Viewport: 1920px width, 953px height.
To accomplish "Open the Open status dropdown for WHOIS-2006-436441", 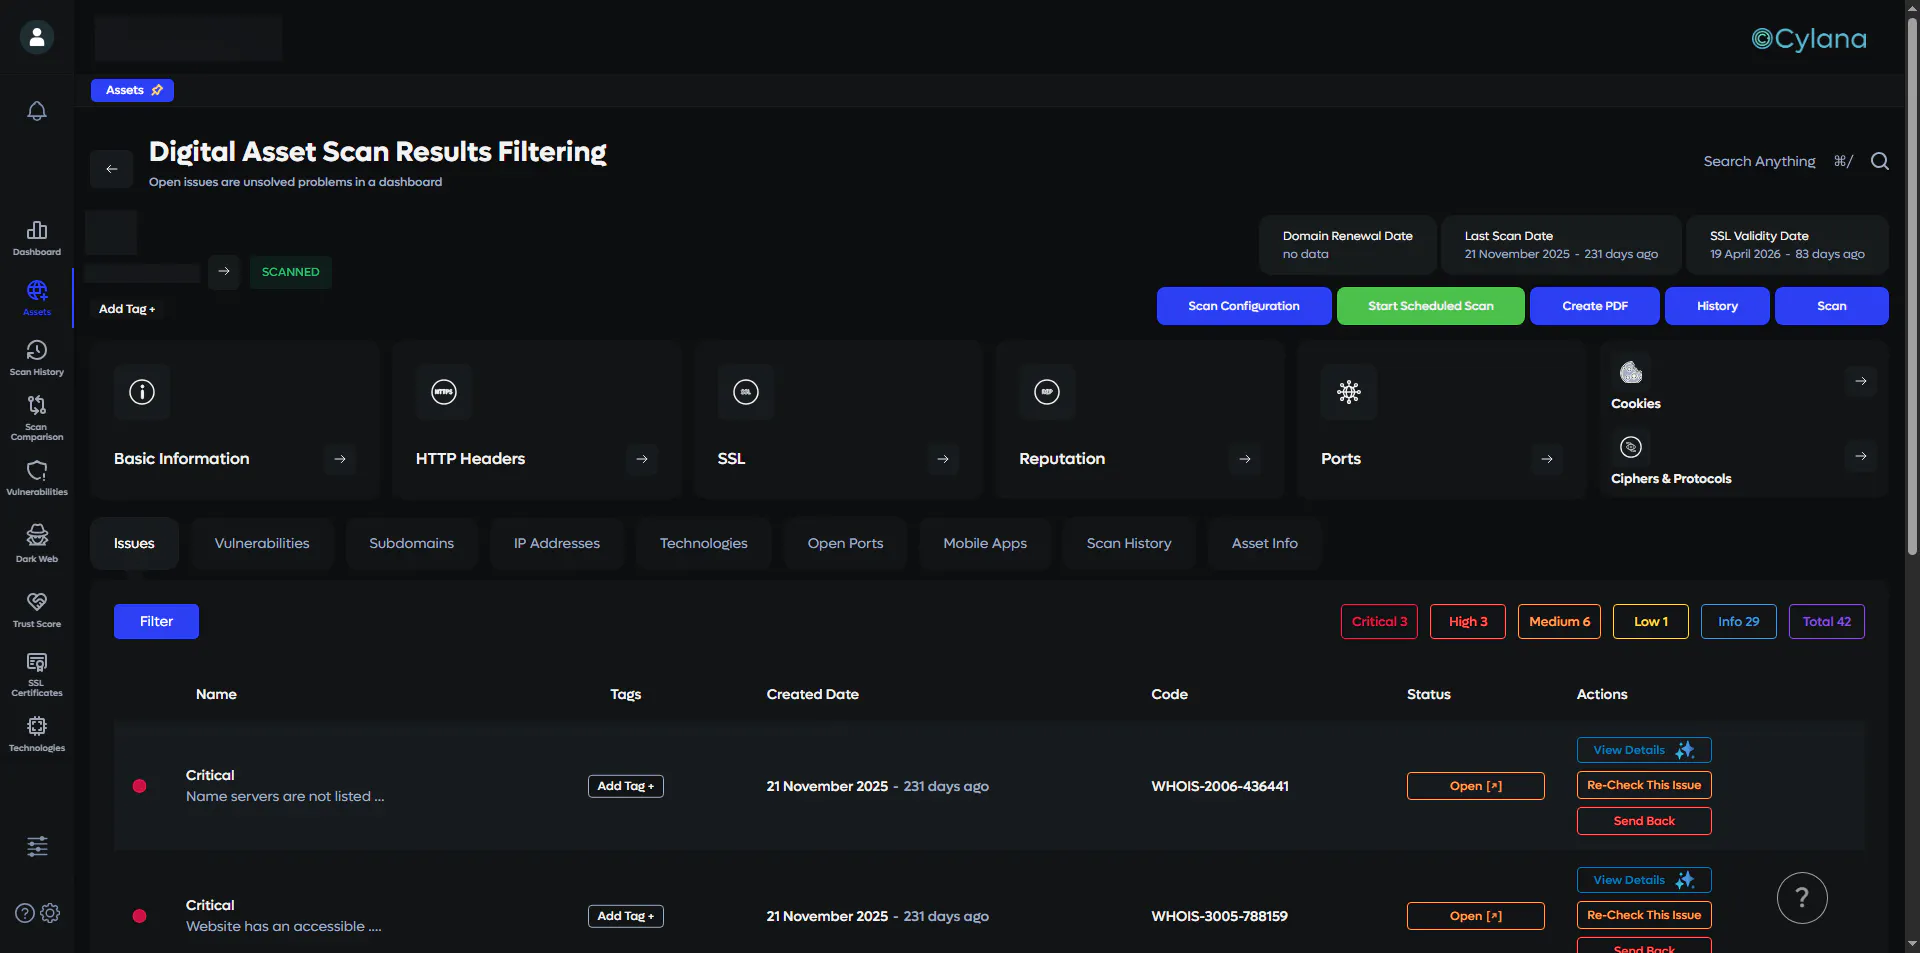I will point(1476,786).
